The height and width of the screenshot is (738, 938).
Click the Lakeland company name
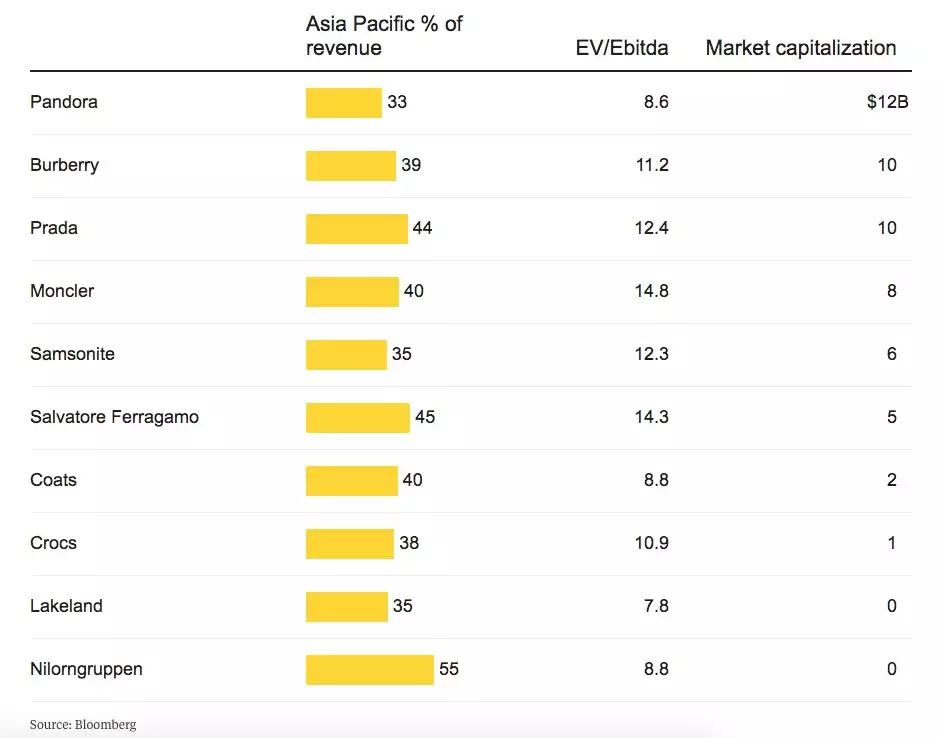(x=66, y=606)
